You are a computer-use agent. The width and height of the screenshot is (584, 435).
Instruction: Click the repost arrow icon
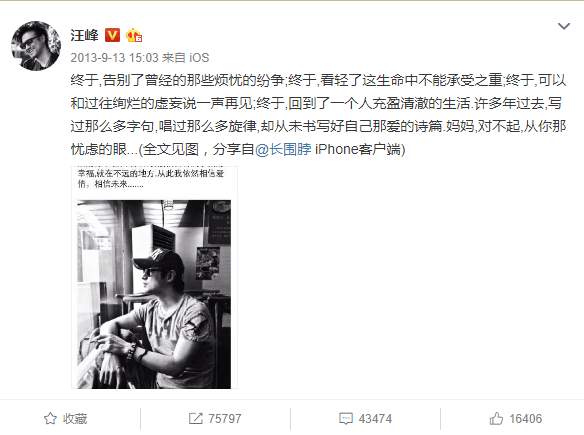click(195, 419)
